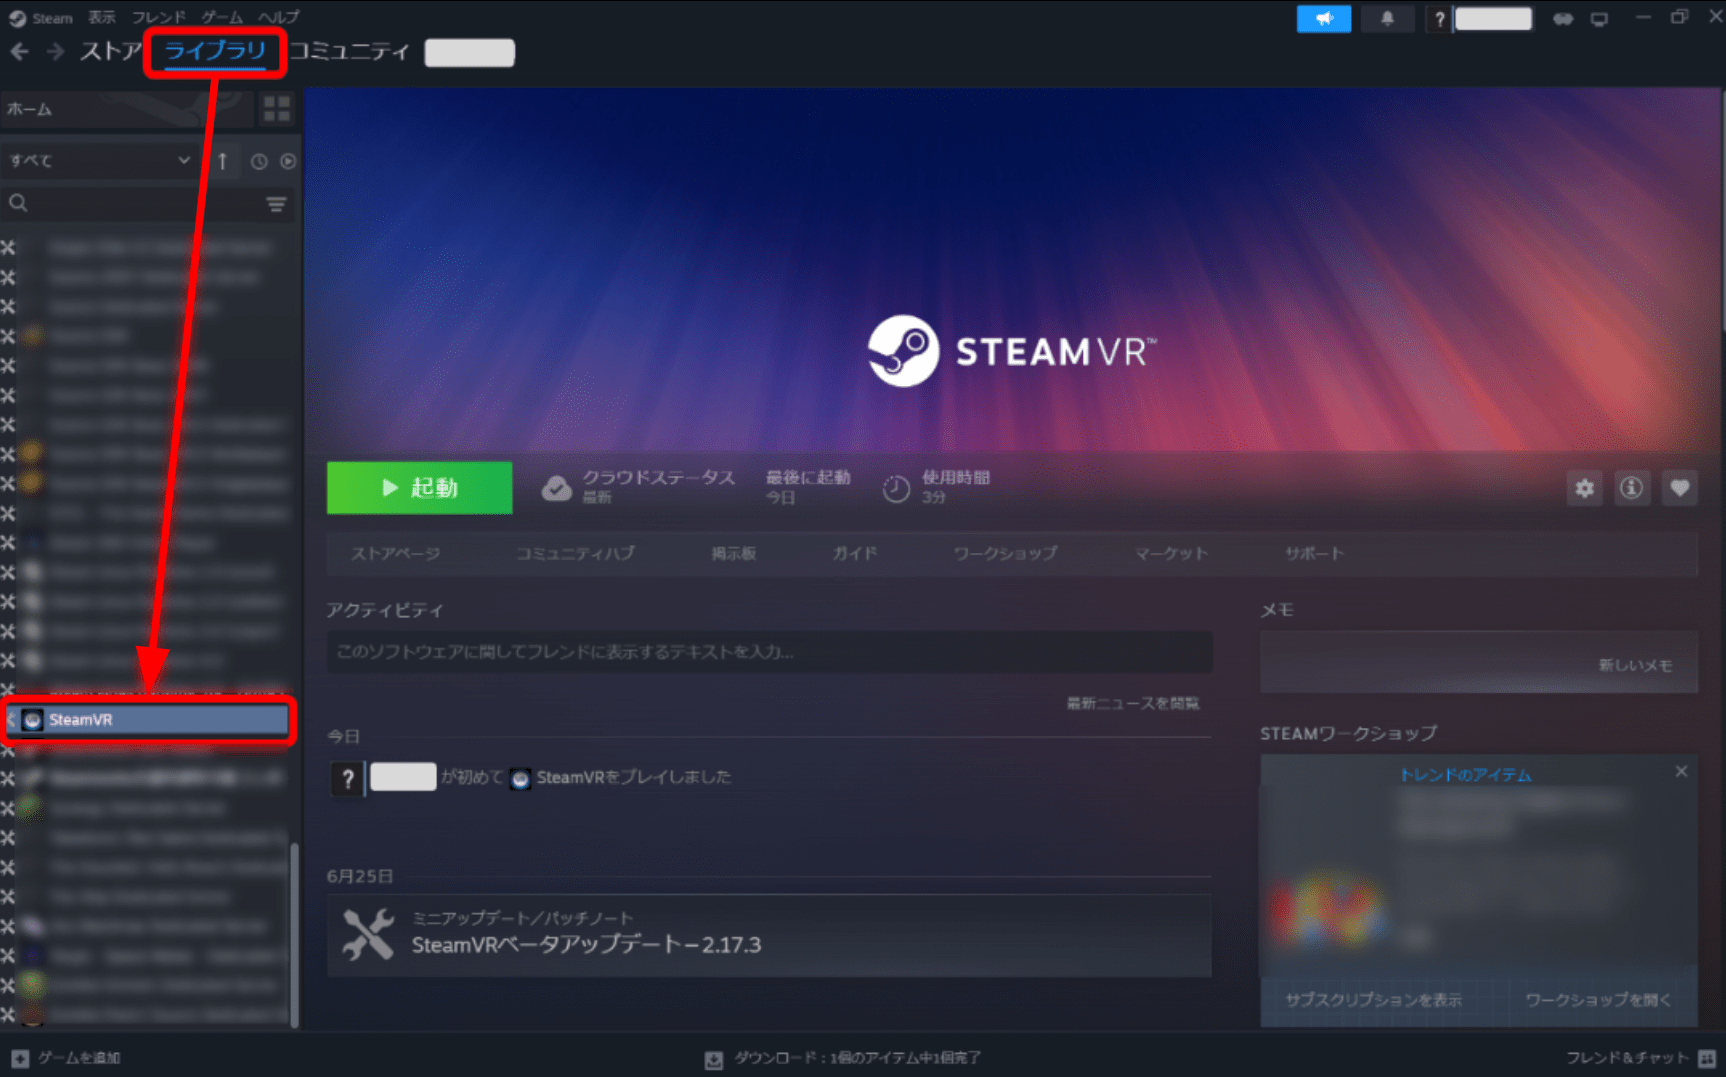Open the notifications bell

point(1387,19)
